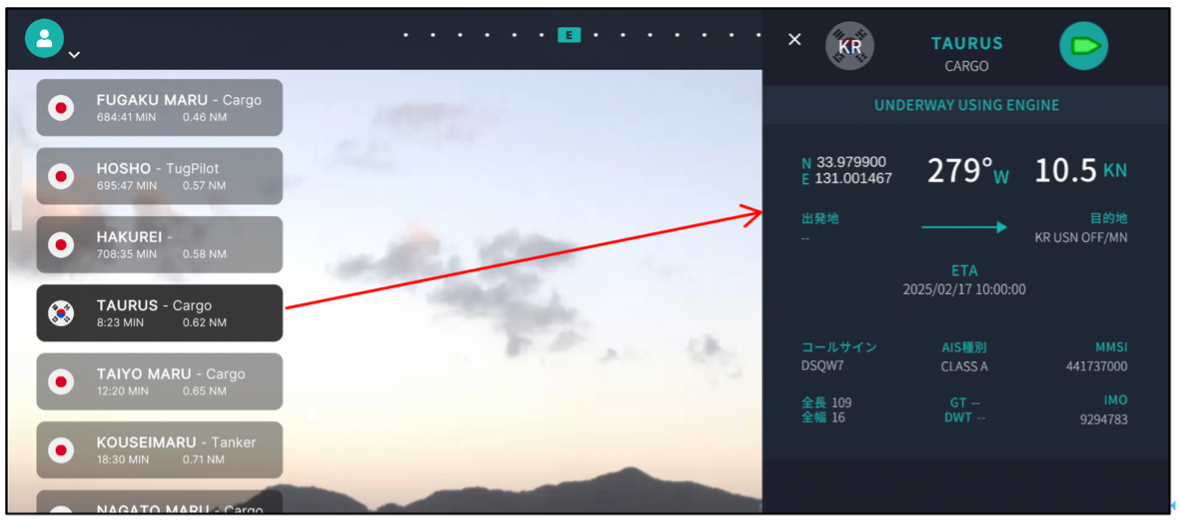The width and height of the screenshot is (1179, 525).
Task: Click the UNDERWAY USING ENGINE status bar
Action: pos(966,105)
